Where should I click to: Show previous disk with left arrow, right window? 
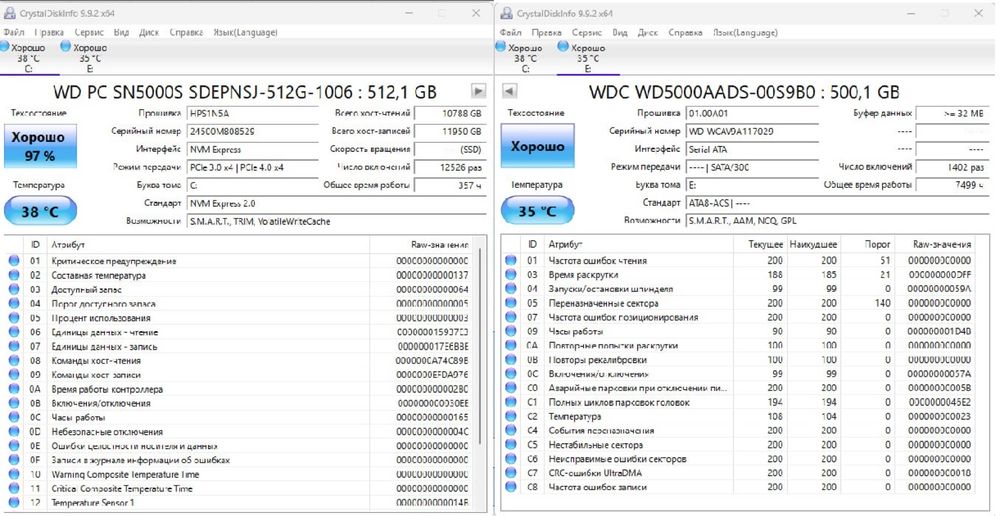(509, 91)
